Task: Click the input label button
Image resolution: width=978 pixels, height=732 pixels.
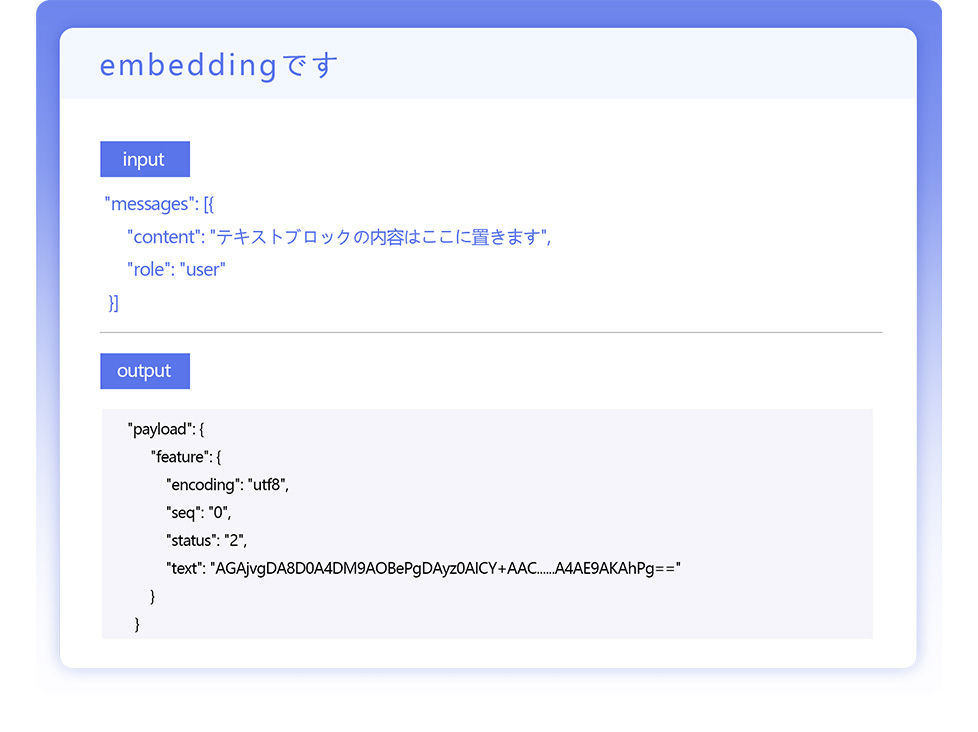Action: coord(145,159)
